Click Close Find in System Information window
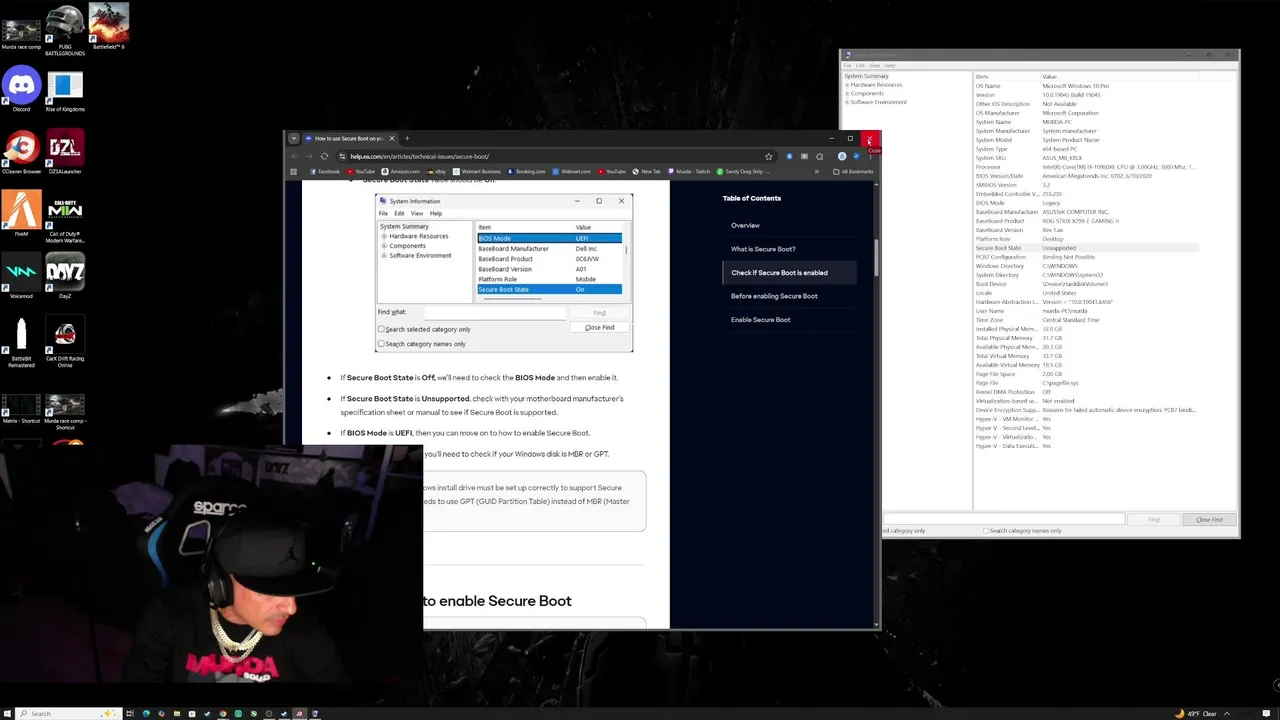Viewport: 1280px width, 720px height. (1209, 520)
